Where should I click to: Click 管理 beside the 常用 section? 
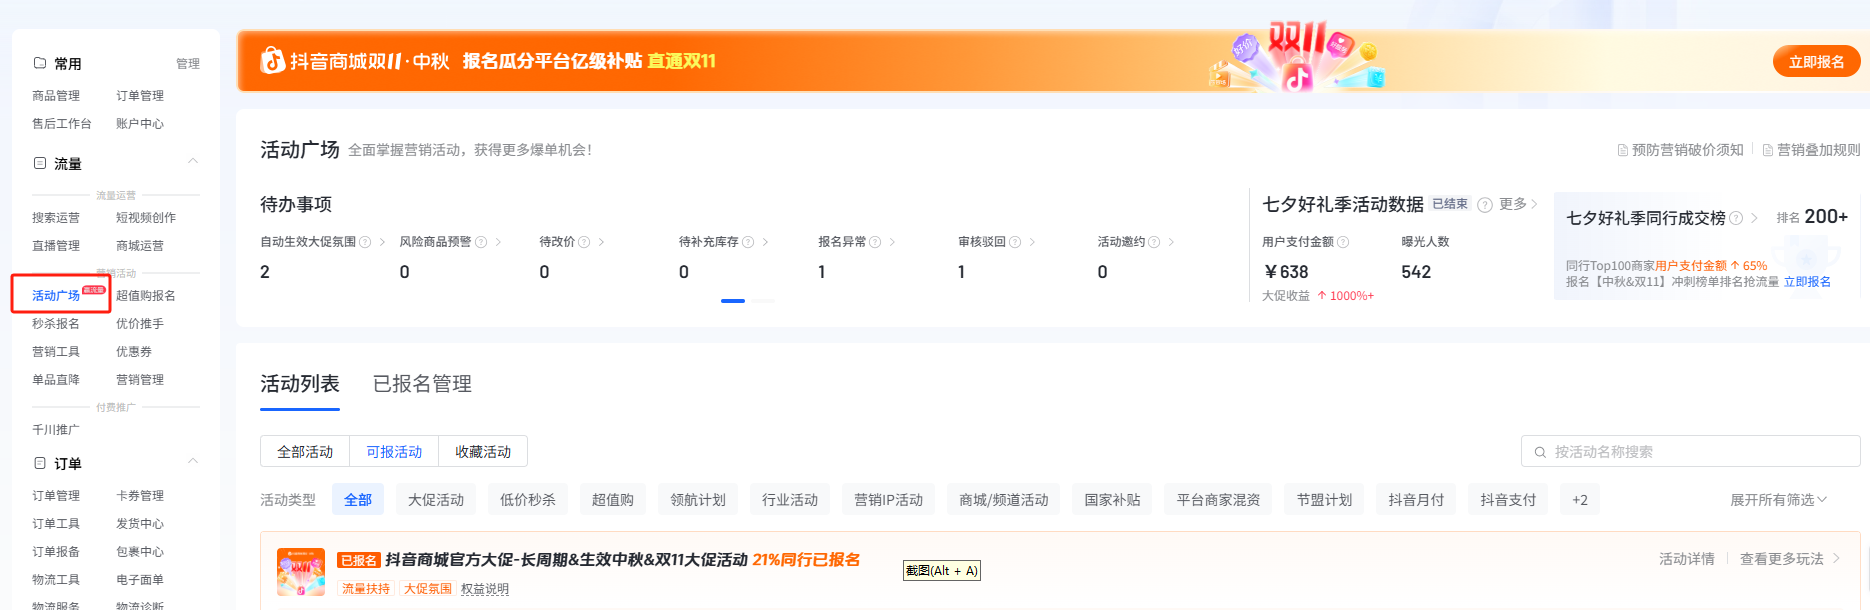[188, 64]
